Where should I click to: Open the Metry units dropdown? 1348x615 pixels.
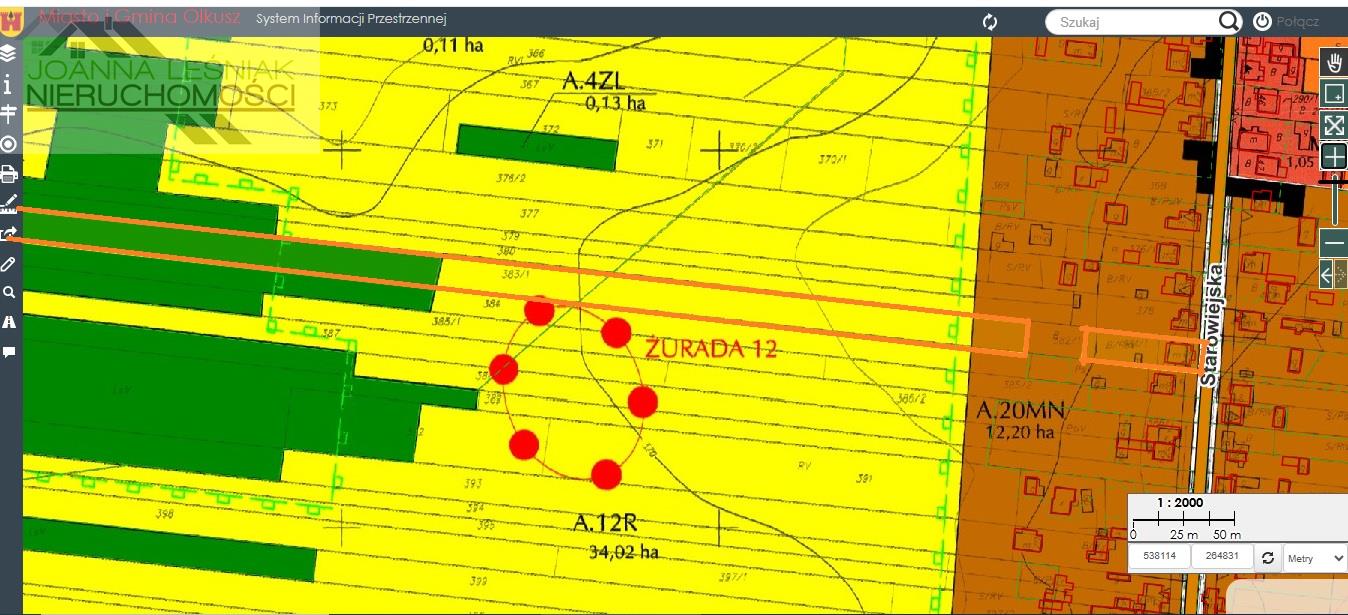(x=1315, y=558)
